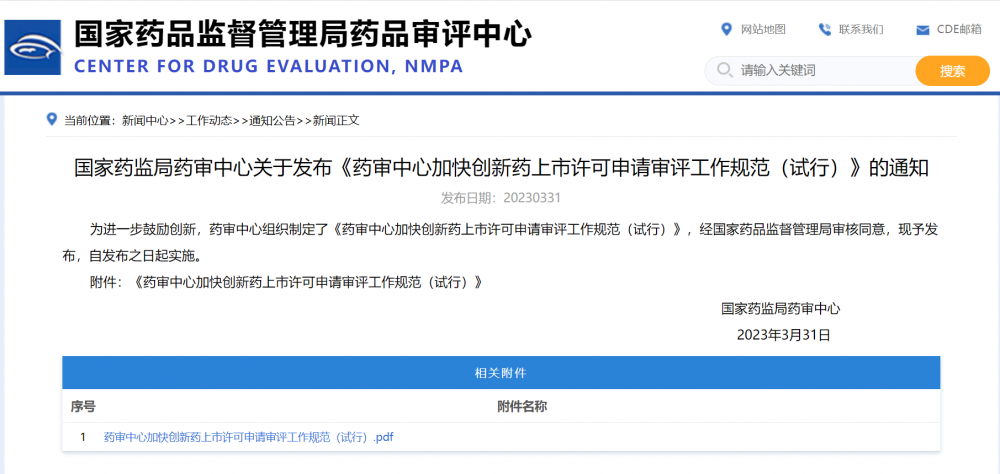
Task: Open the 网站地图 link
Action: 763,29
